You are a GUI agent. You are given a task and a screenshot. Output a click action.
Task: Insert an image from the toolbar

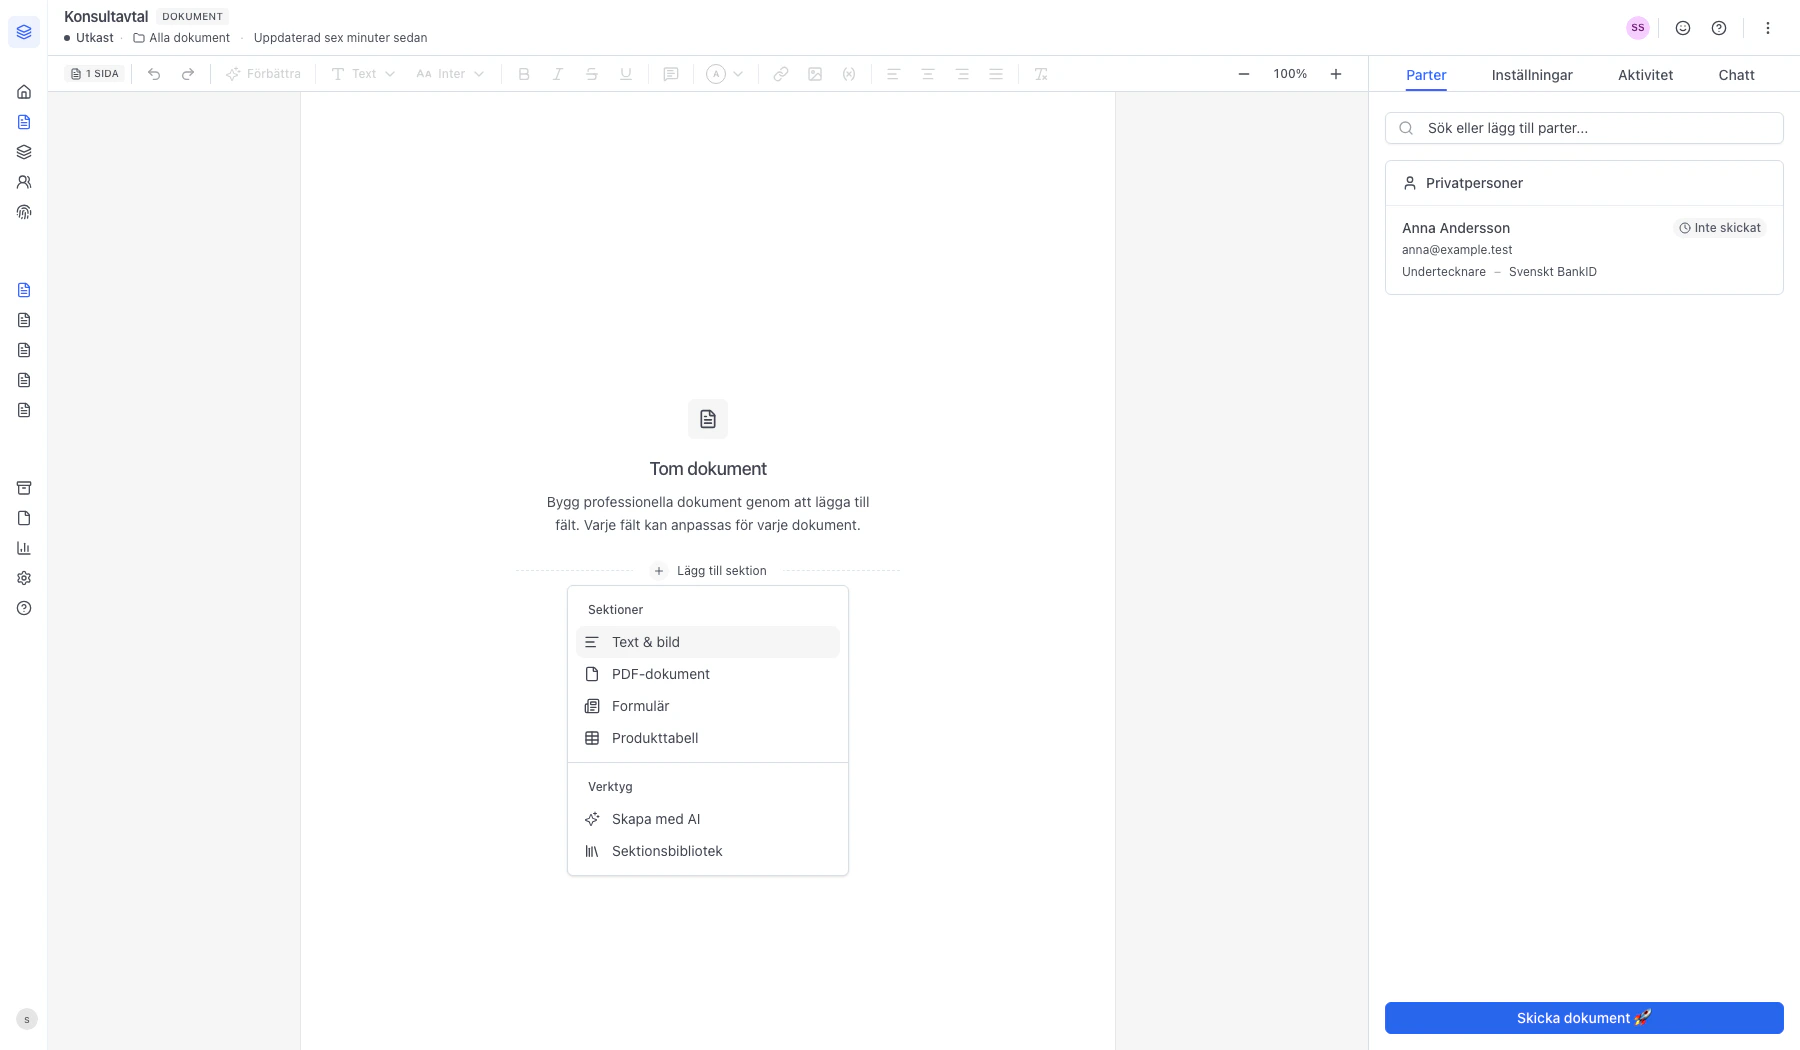(x=815, y=74)
